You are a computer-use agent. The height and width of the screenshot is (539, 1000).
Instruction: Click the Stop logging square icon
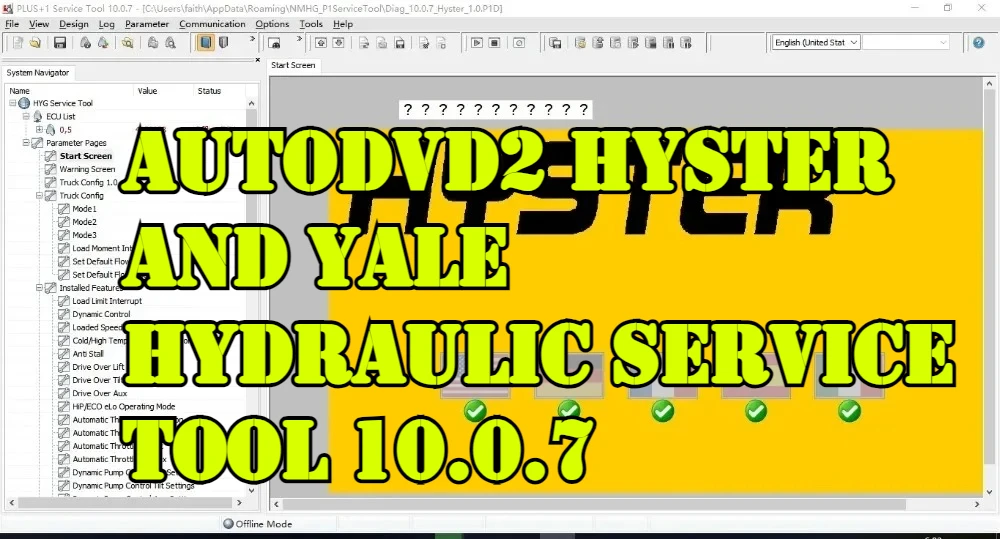pyautogui.click(x=494, y=43)
